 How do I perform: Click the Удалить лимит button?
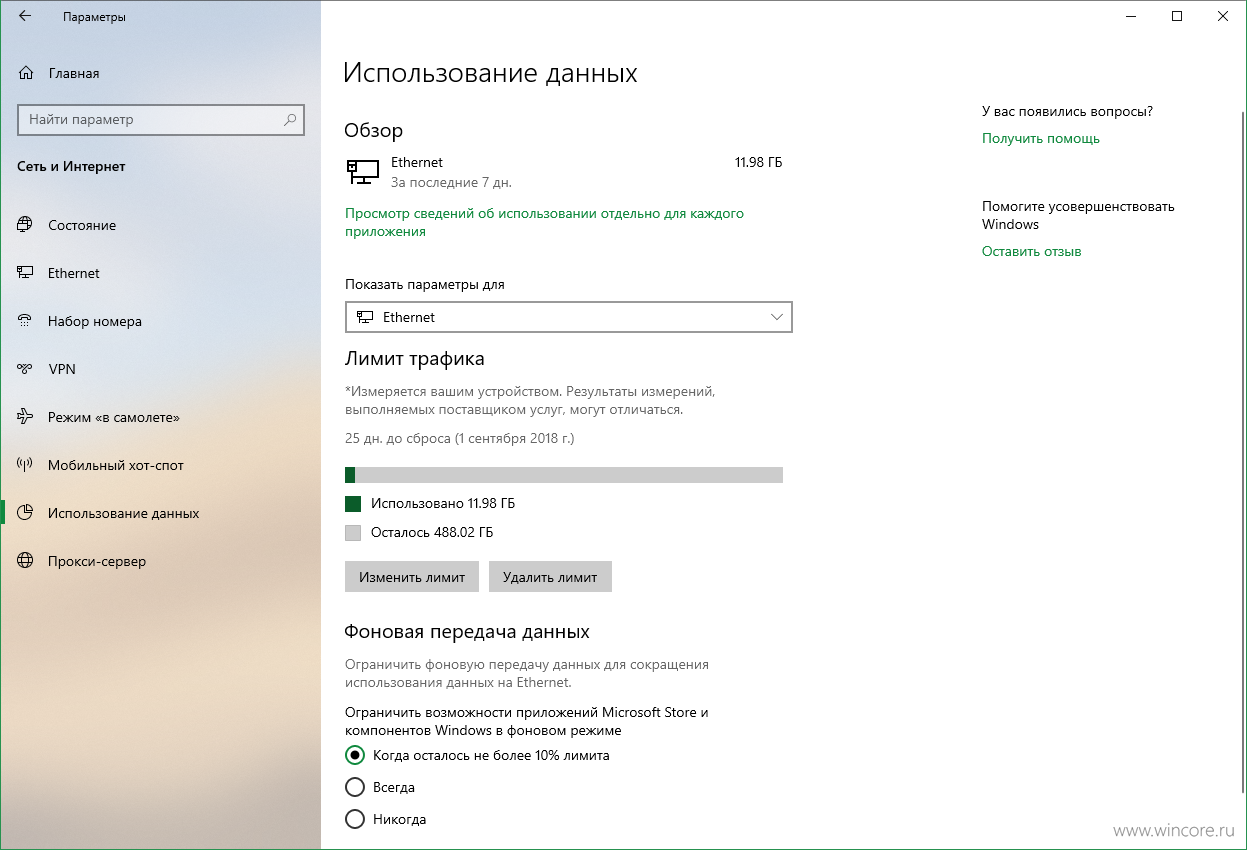(550, 577)
